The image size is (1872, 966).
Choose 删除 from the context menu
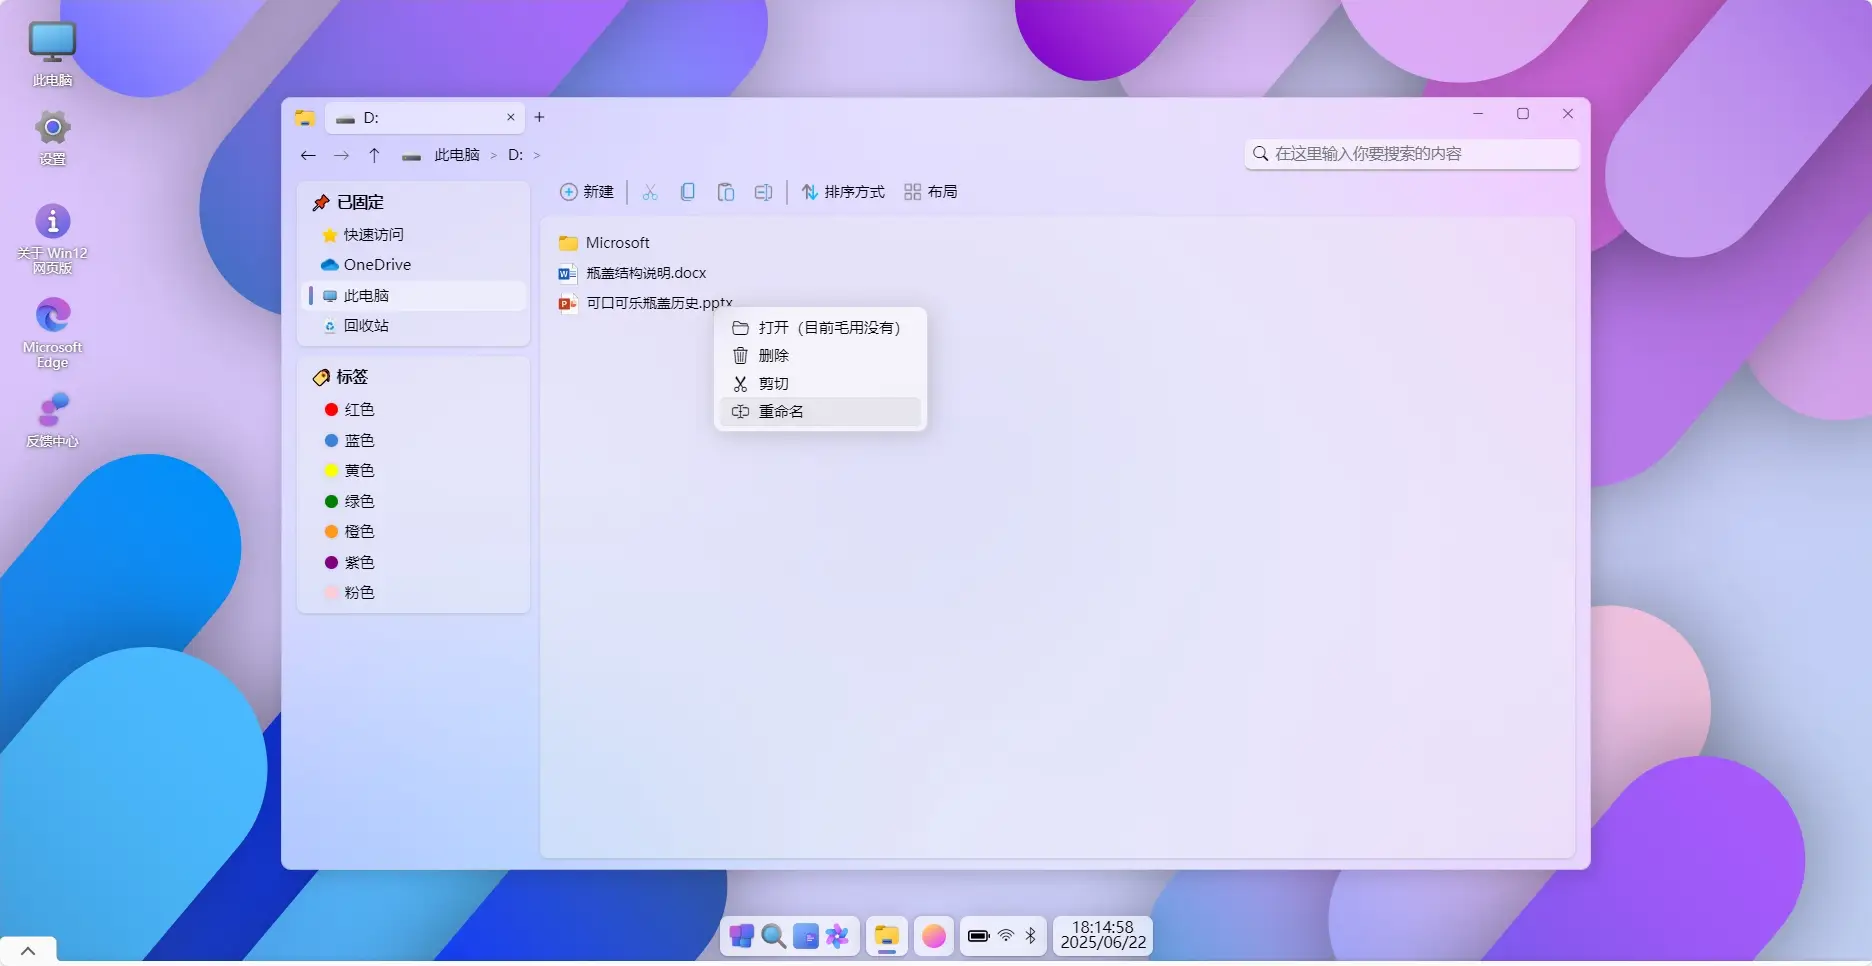[820, 356]
